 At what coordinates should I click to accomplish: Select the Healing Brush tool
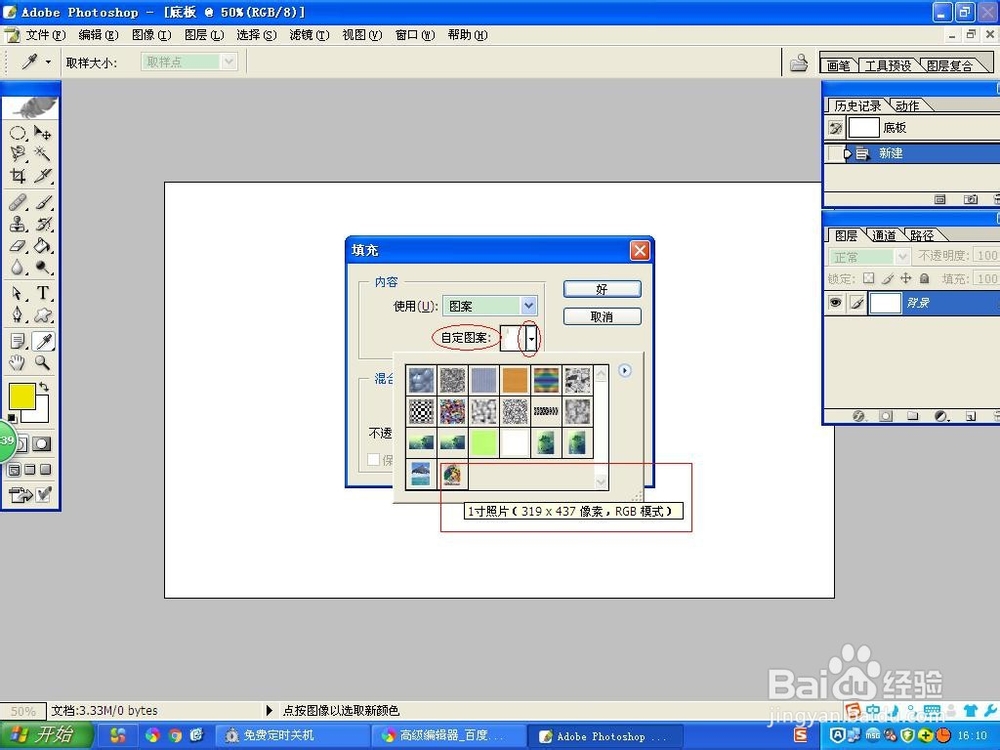point(18,203)
